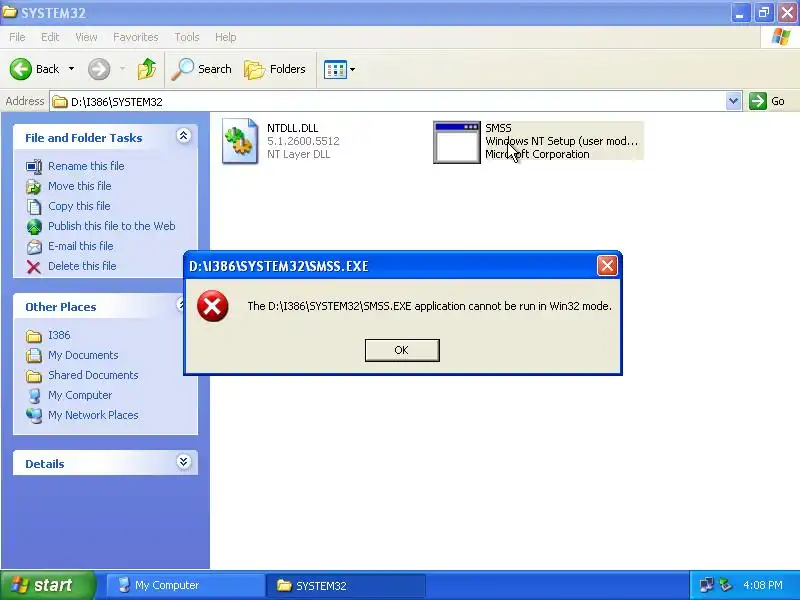Viewport: 800px width, 600px height.
Task: Toggle the Folders pane
Action: tap(275, 69)
